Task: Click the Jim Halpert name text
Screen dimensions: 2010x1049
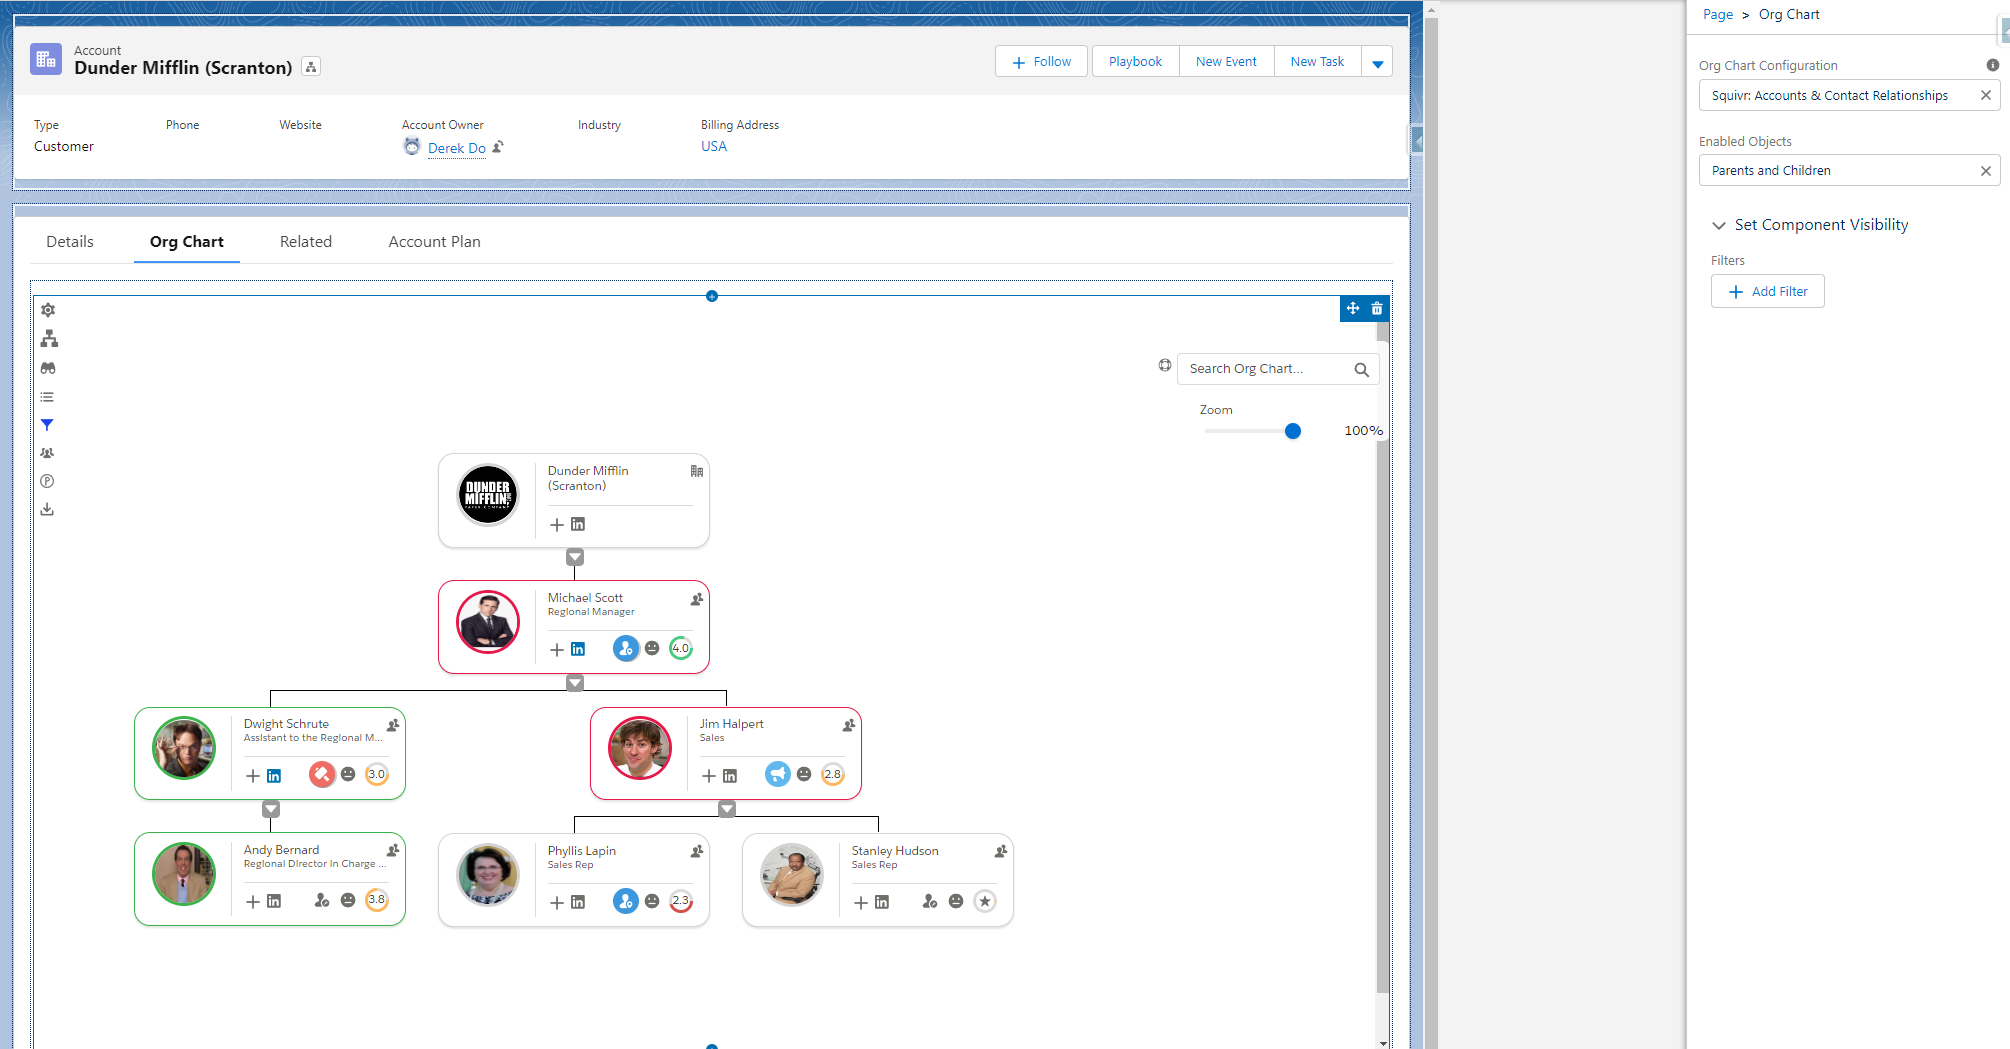Action: 731,724
